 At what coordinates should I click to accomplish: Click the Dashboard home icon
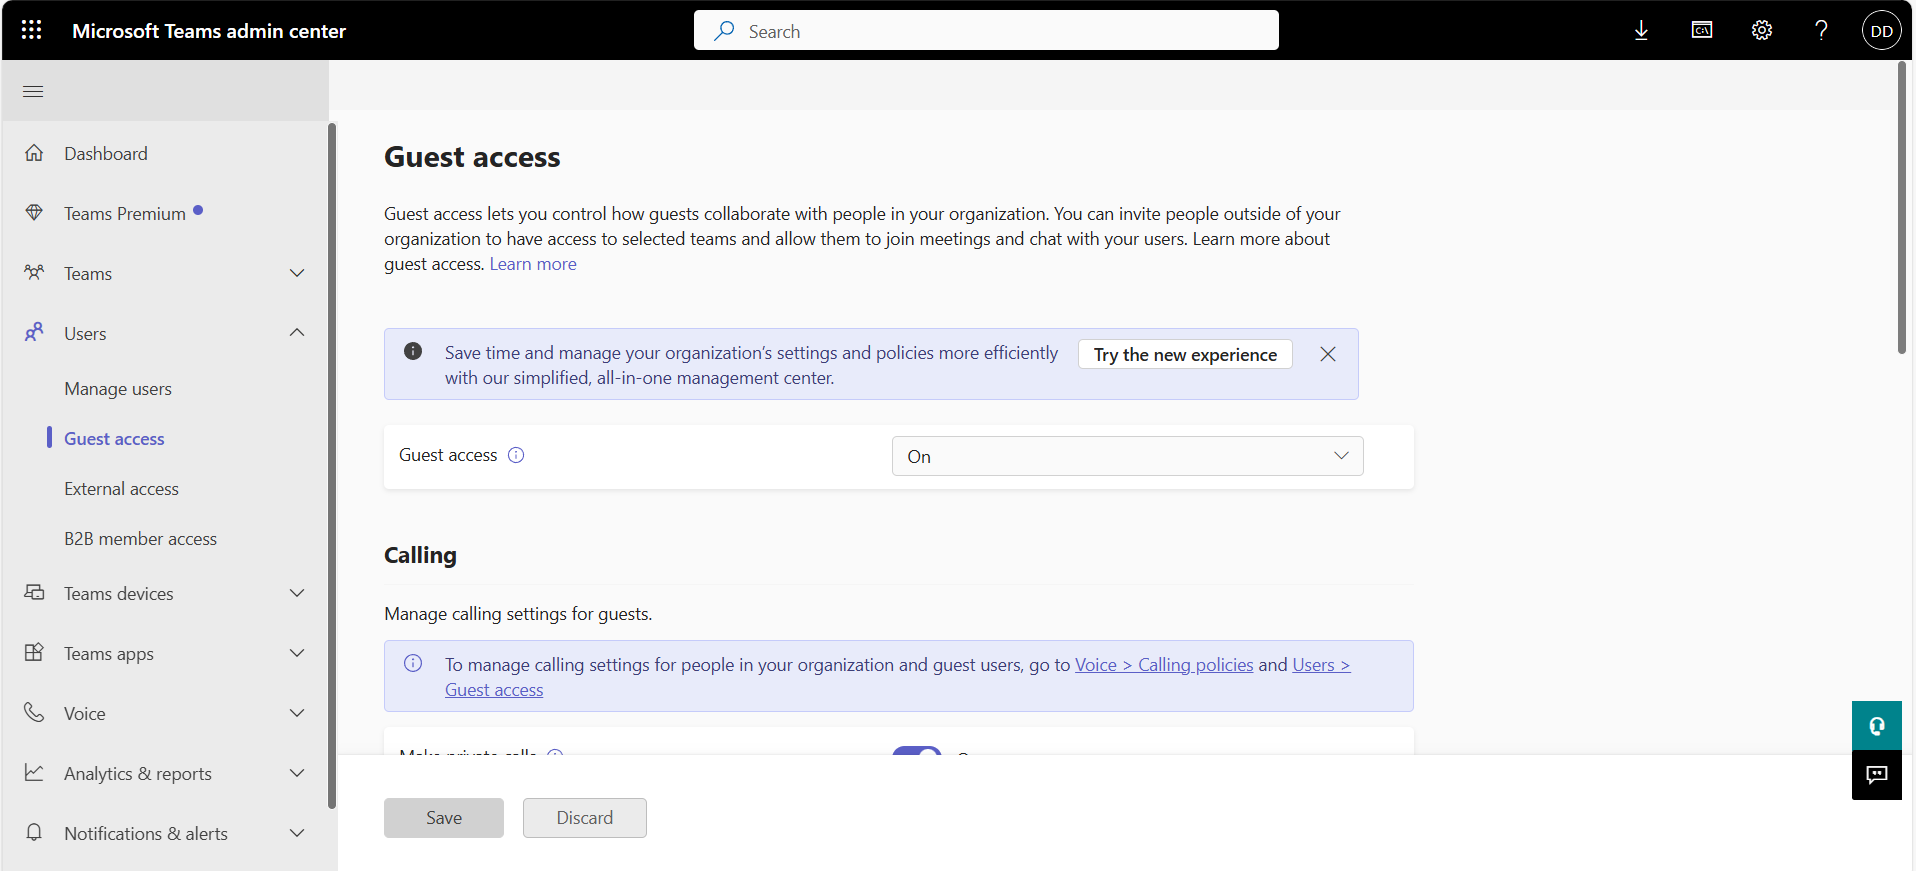tap(34, 153)
